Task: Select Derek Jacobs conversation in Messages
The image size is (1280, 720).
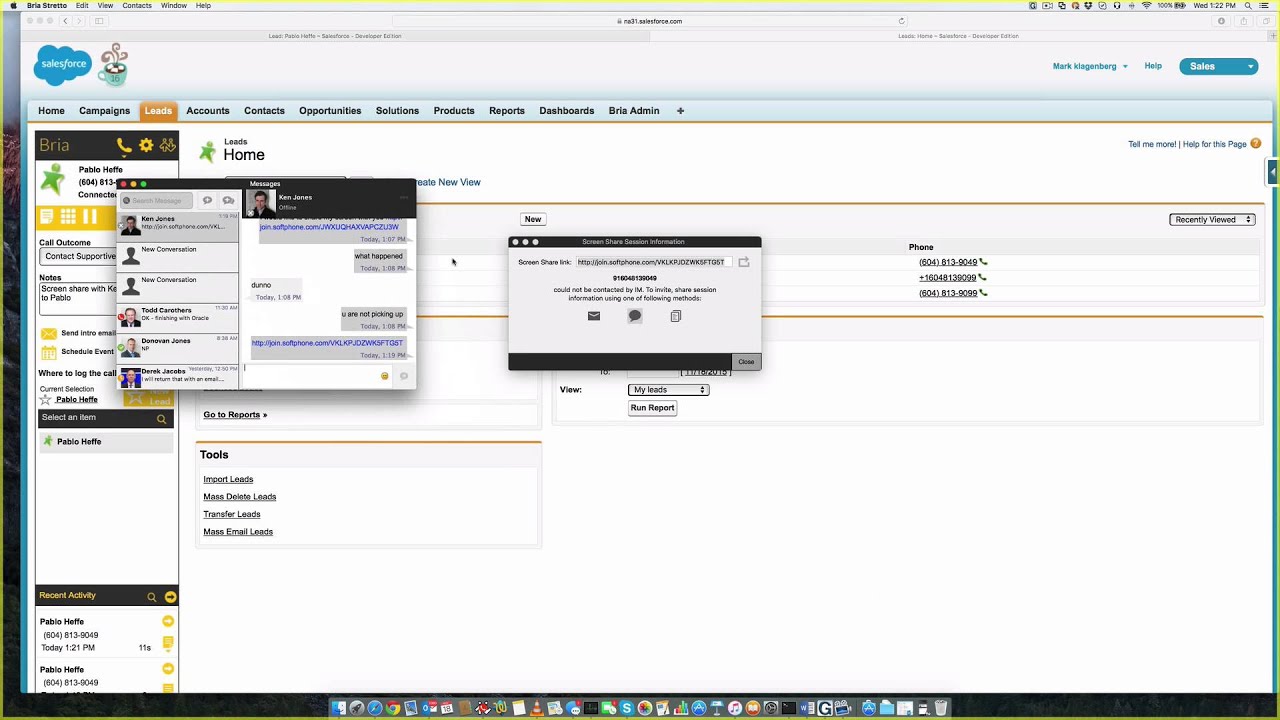Action: tap(178, 376)
